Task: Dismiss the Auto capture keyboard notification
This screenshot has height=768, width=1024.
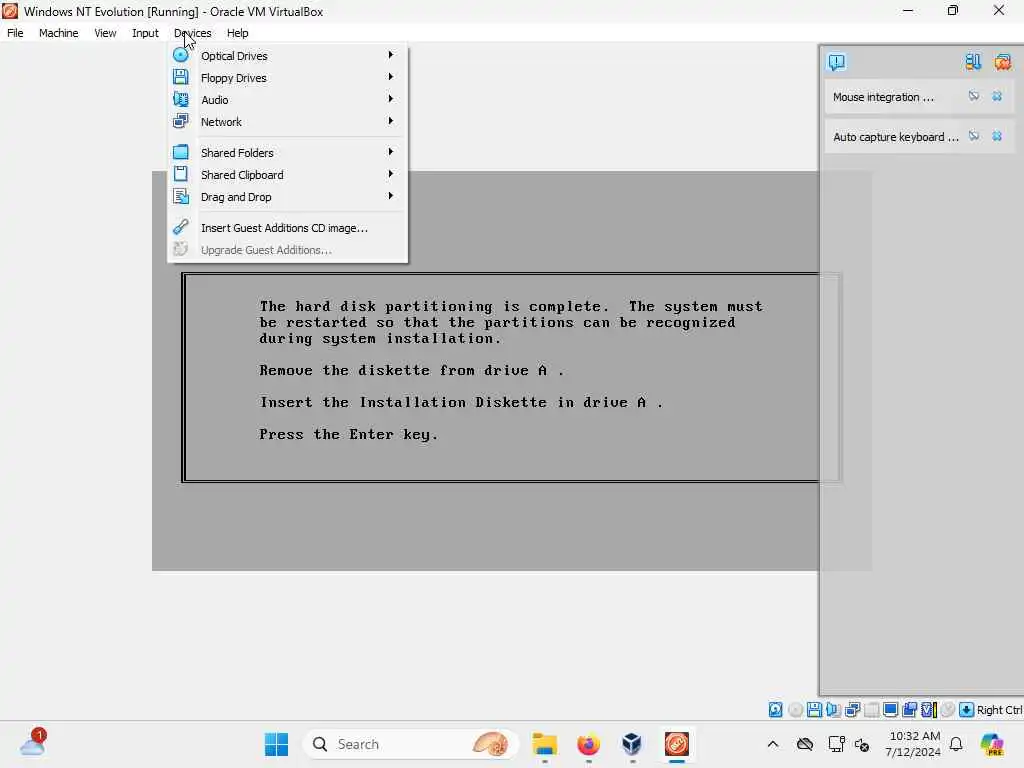Action: click(x=997, y=136)
